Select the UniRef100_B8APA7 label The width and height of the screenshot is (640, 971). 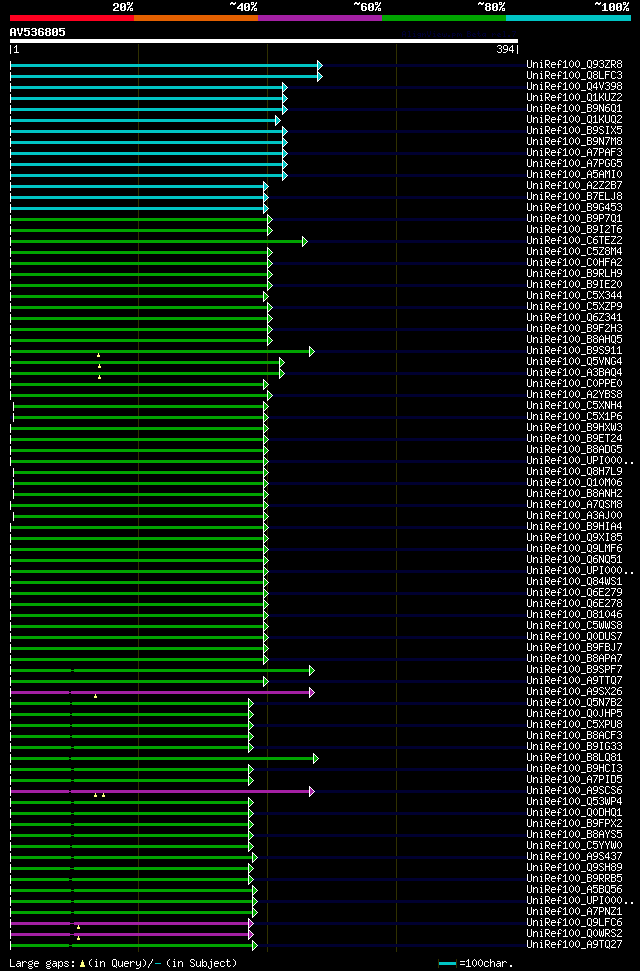click(574, 659)
